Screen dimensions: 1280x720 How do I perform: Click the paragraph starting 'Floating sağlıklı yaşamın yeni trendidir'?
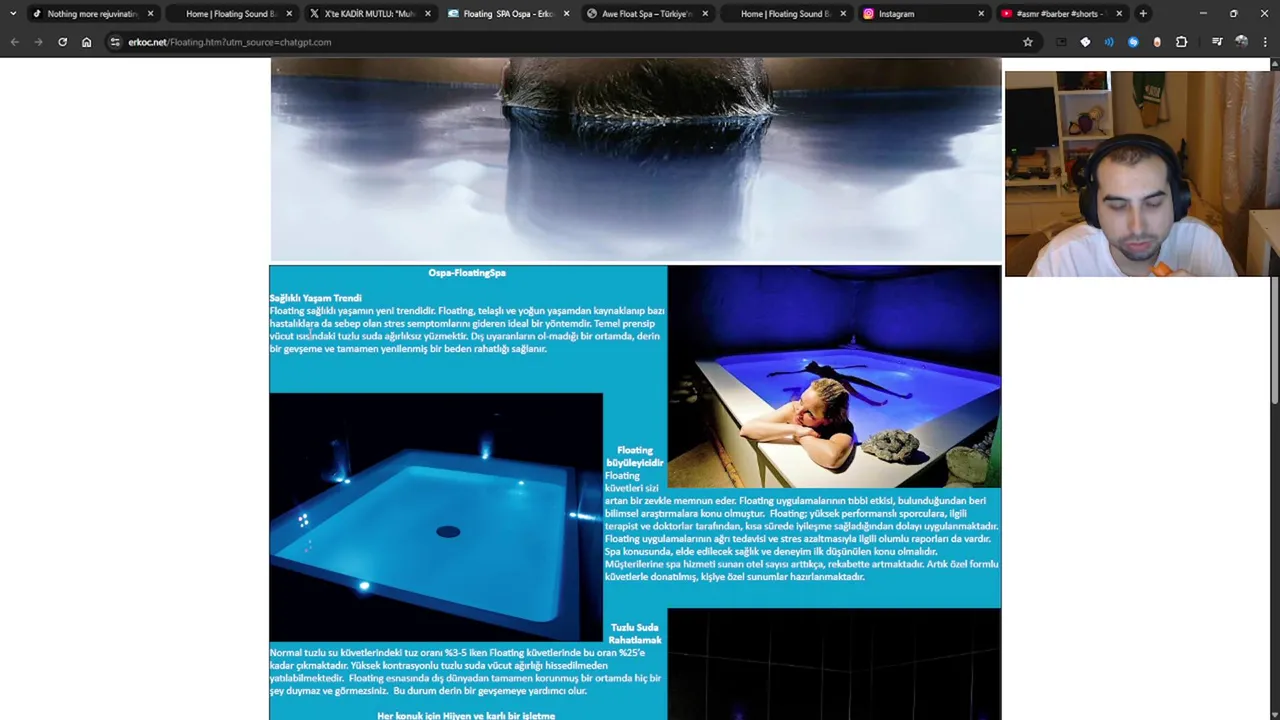(x=467, y=330)
